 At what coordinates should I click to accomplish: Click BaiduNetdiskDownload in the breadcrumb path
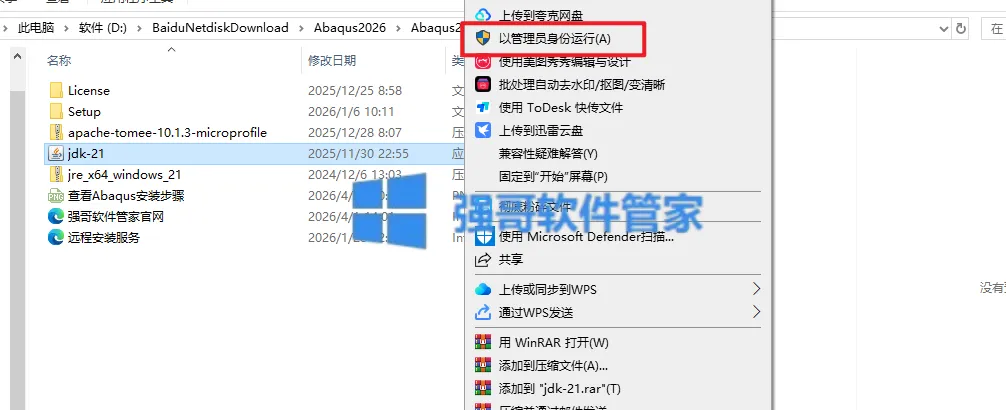pos(220,28)
